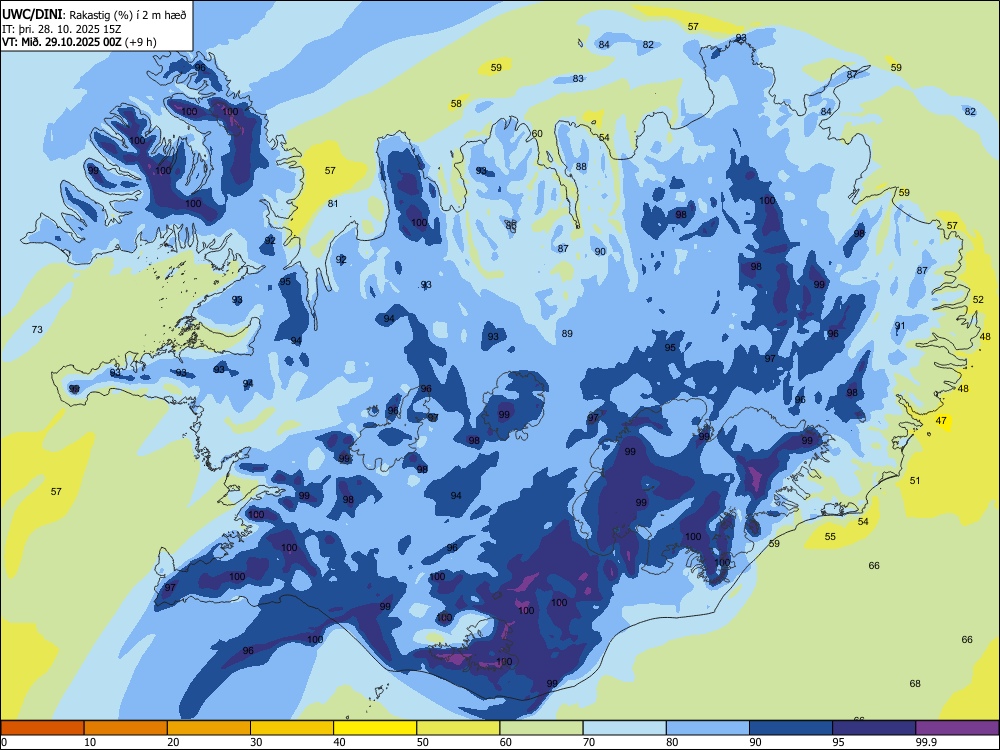Click the orange 10–20 legend swatch
The height and width of the screenshot is (750, 1000).
[x=126, y=728]
